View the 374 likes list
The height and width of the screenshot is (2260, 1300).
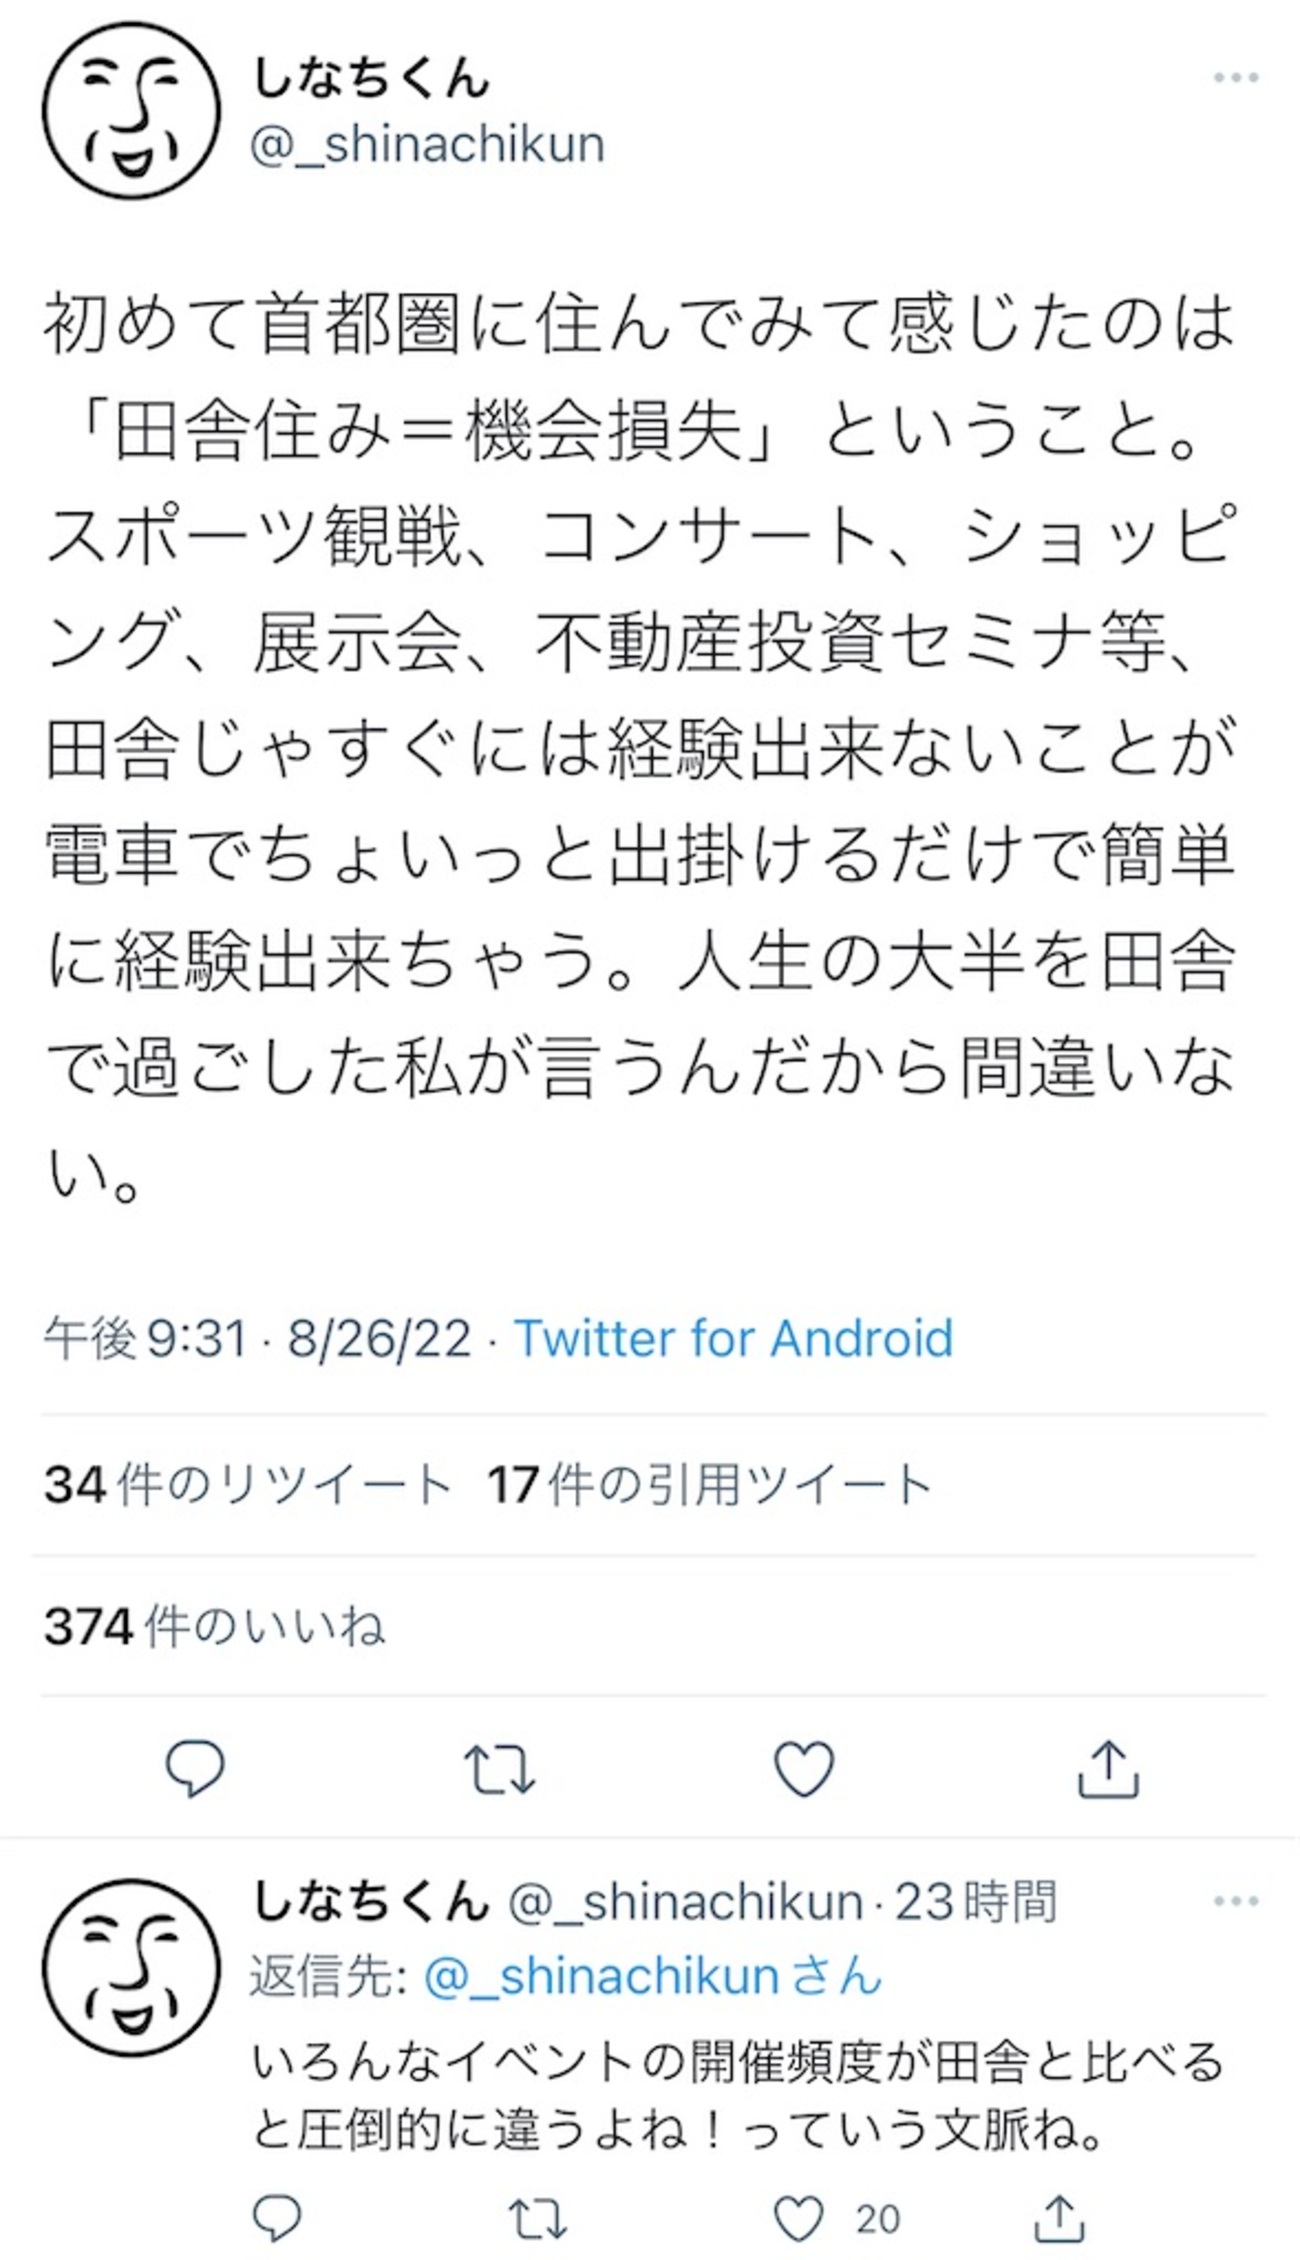[x=214, y=1626]
